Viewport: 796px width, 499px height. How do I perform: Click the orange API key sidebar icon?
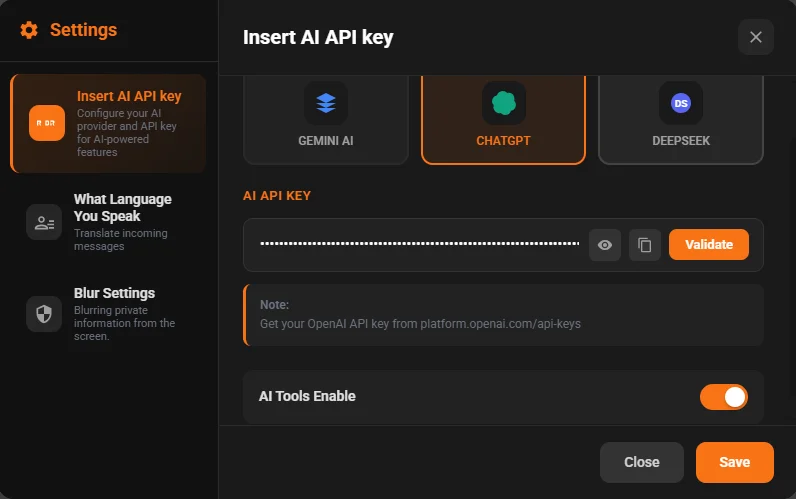tap(46, 123)
